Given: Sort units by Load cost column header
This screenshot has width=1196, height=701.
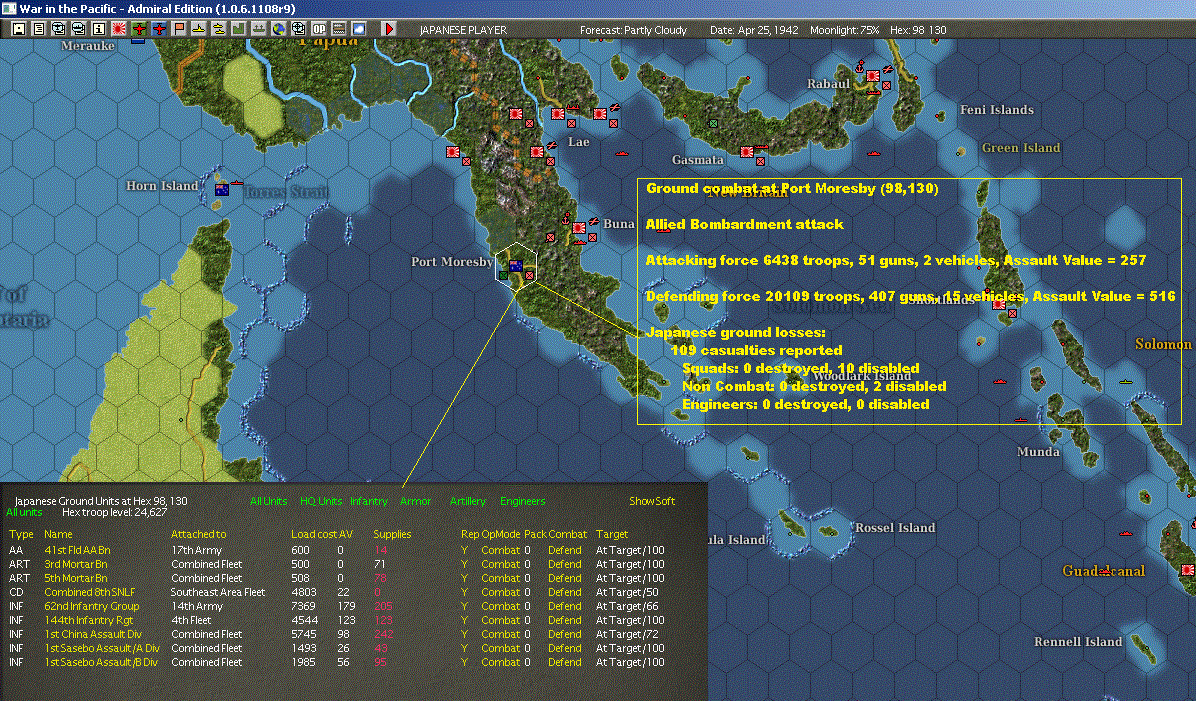Looking at the screenshot, I should [314, 534].
